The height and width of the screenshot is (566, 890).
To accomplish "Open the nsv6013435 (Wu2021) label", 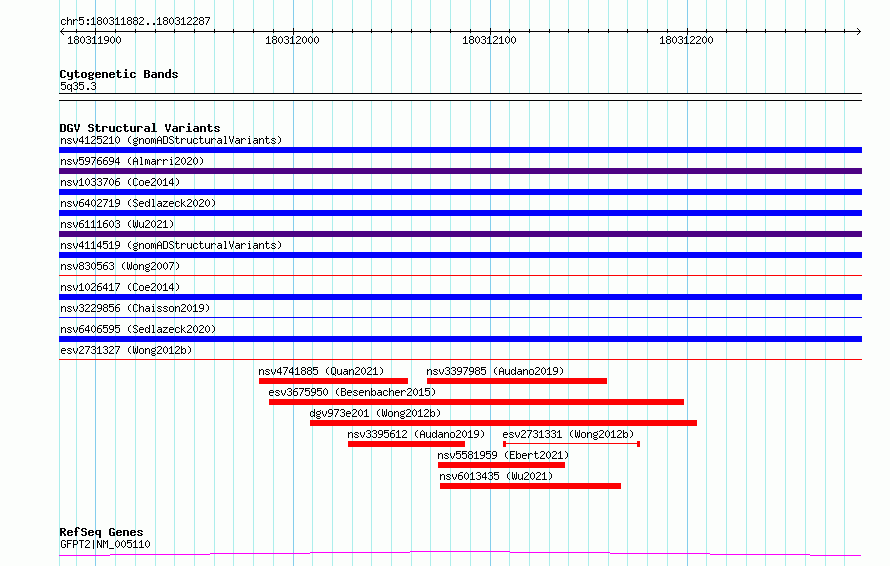I will (x=496, y=476).
